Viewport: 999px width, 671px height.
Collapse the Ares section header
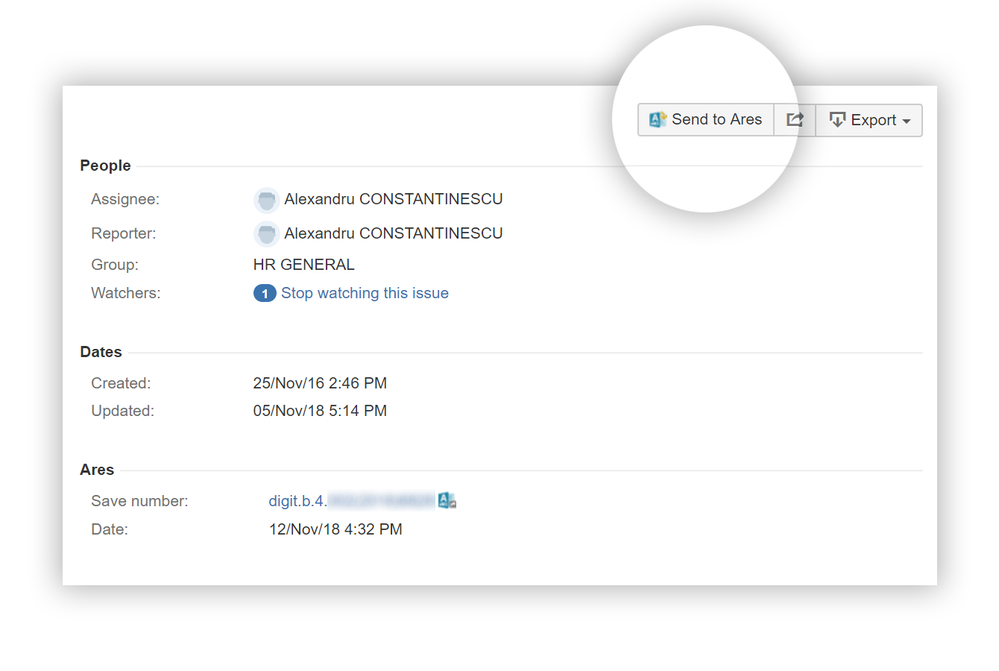pos(97,469)
